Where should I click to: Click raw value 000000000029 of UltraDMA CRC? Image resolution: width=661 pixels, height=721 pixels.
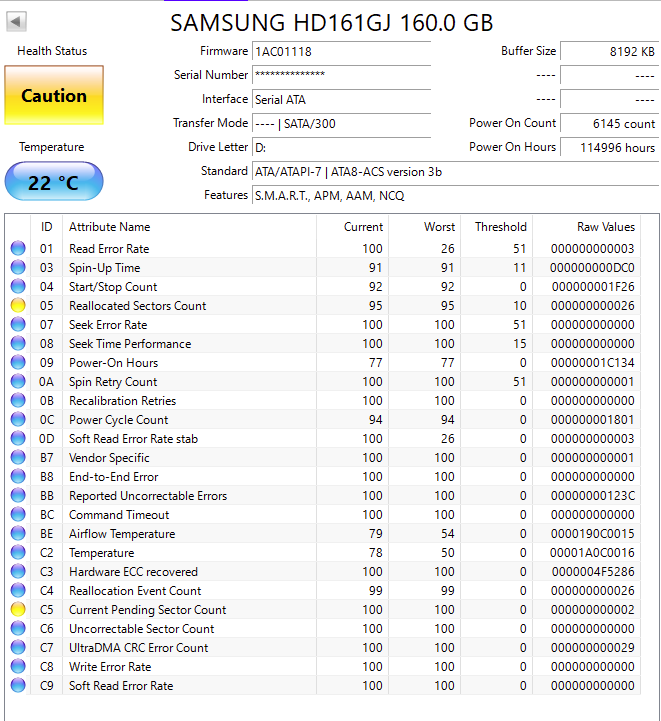coord(593,647)
